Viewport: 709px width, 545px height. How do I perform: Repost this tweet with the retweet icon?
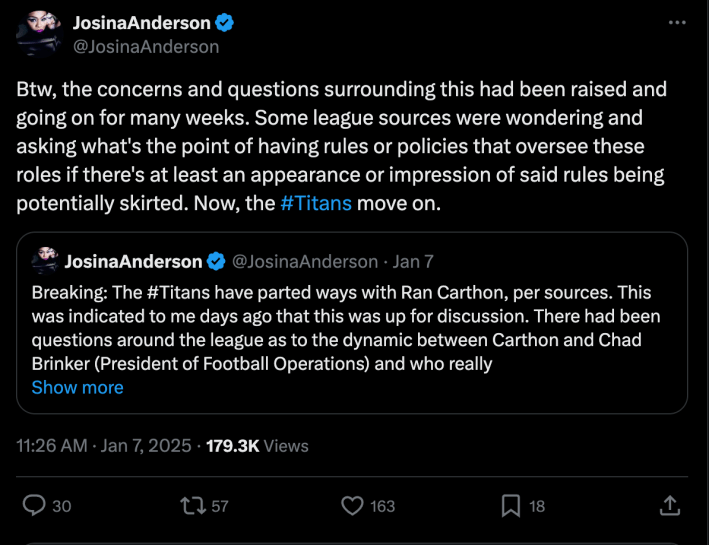(191, 506)
